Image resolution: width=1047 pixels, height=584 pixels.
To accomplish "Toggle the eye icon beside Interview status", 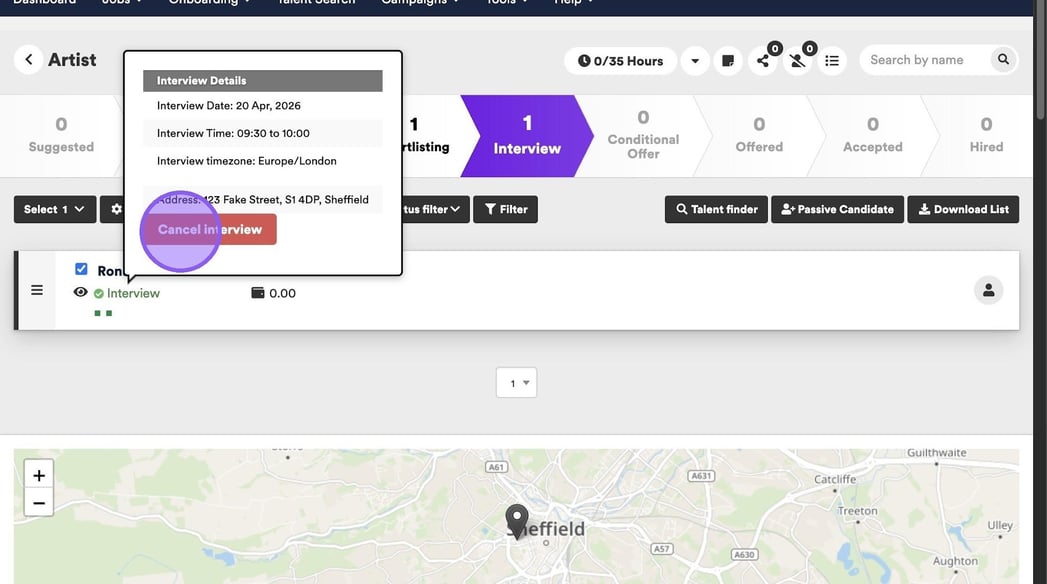I will 81,293.
